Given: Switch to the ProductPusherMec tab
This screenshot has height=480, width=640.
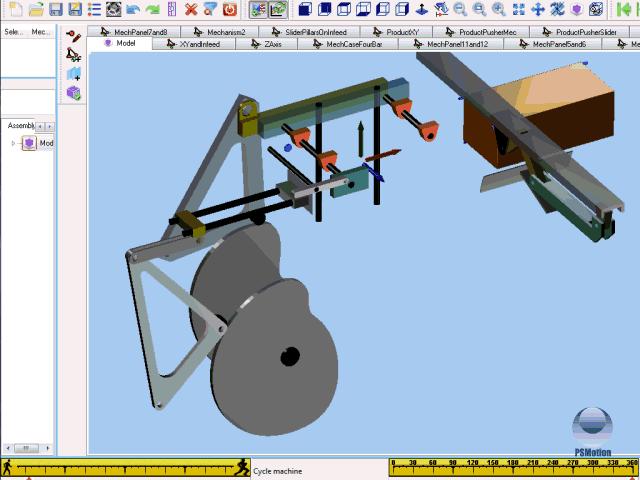Looking at the screenshot, I should pyautogui.click(x=480, y=32).
